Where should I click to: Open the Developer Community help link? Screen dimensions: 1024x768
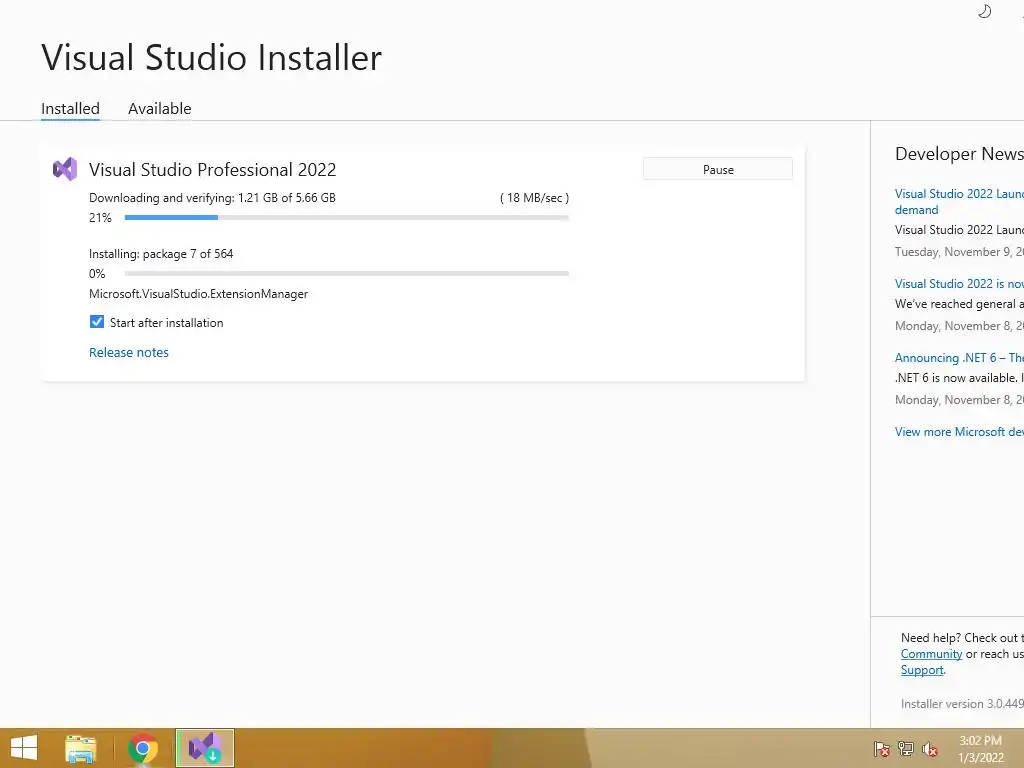point(931,654)
